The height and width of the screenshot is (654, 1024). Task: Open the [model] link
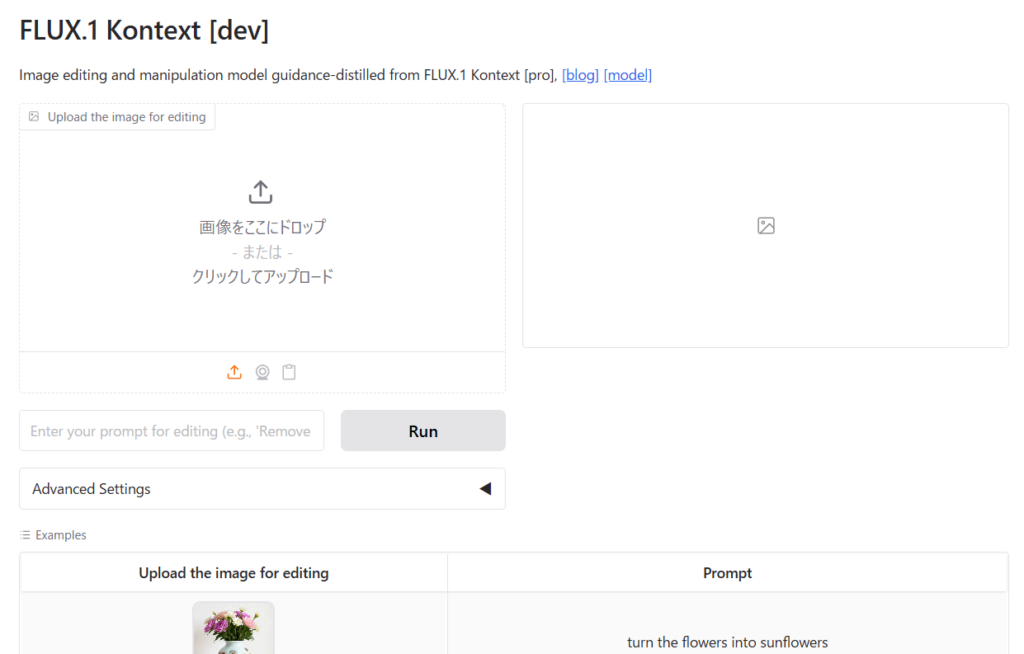point(627,75)
